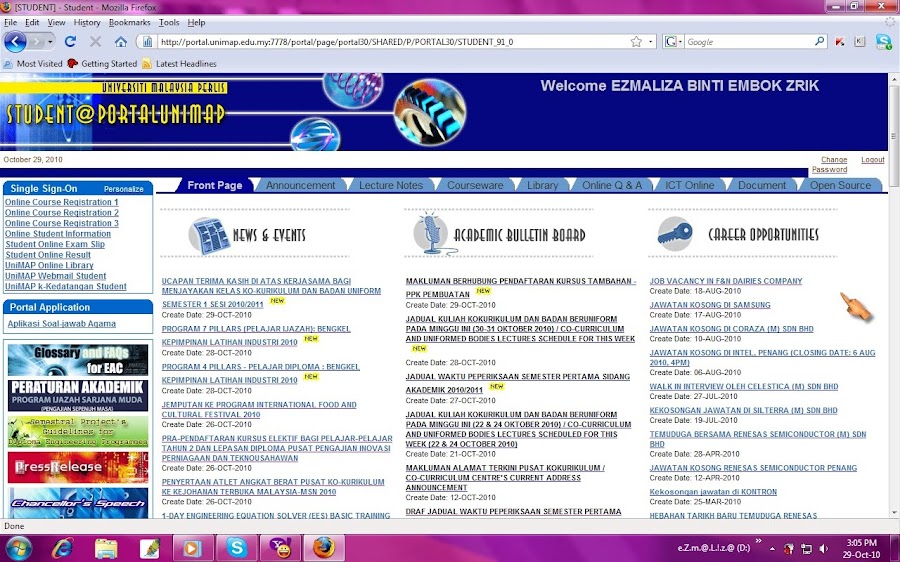Click the Career Opportunities key icon
900x562 pixels.
pyautogui.click(x=674, y=234)
